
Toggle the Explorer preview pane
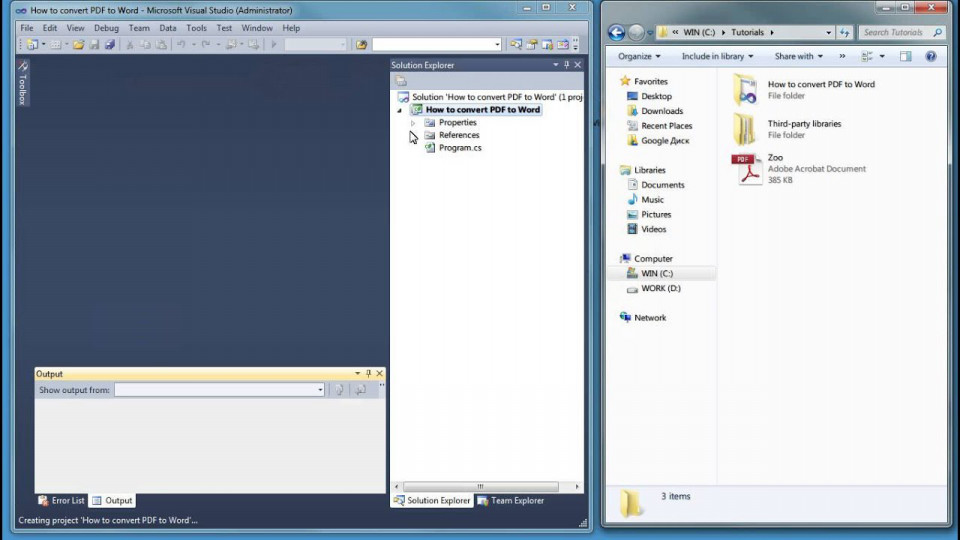click(906, 56)
